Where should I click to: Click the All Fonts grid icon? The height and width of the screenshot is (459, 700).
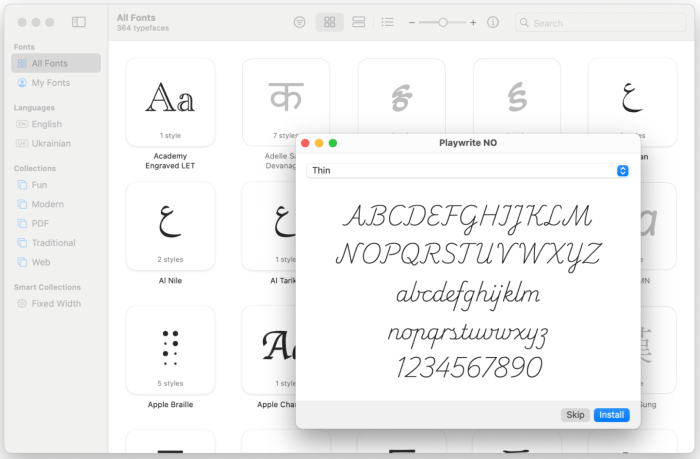tap(22, 63)
